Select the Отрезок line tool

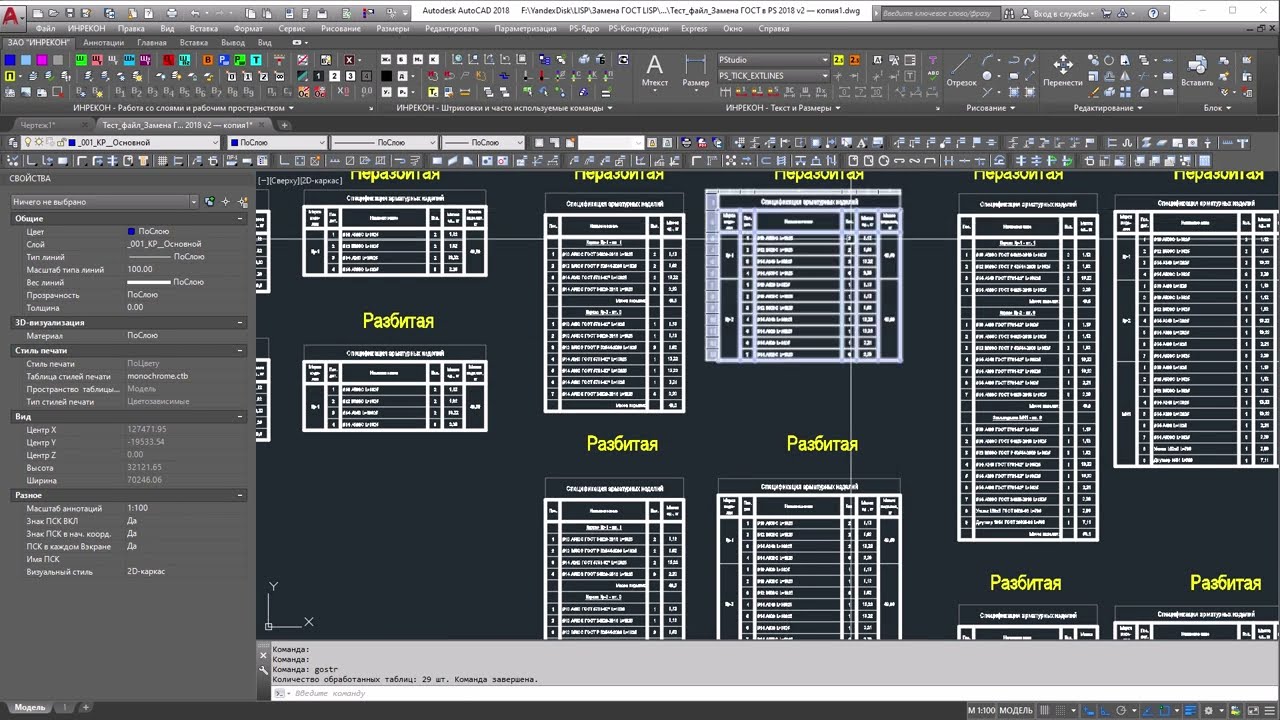(x=961, y=70)
